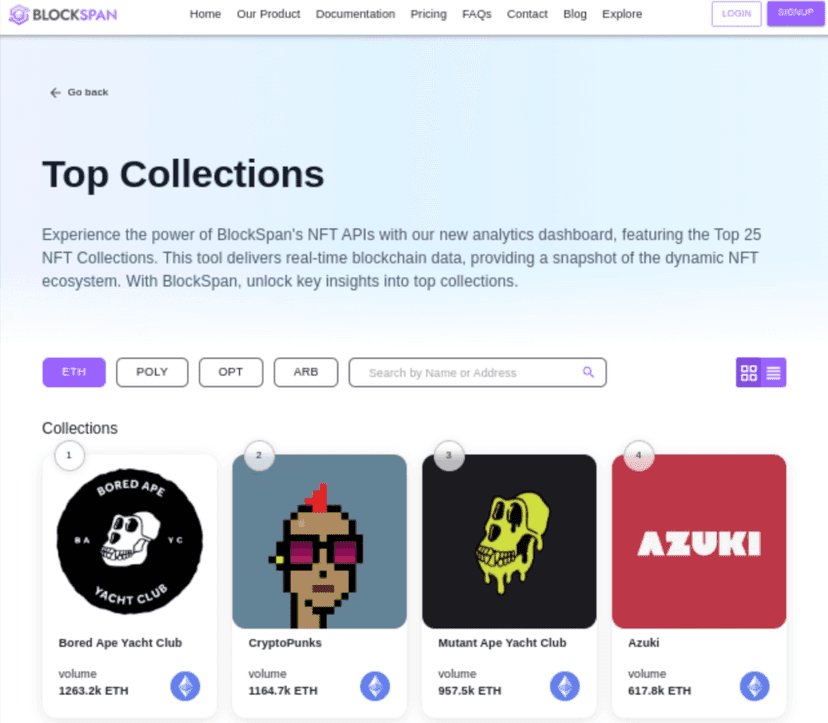Click the Go back arrow icon

tap(55, 92)
